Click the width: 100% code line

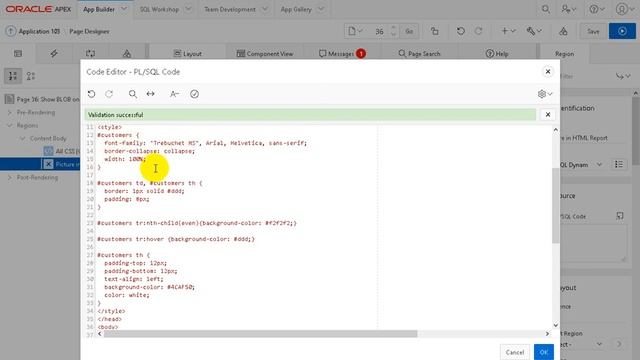(125, 159)
